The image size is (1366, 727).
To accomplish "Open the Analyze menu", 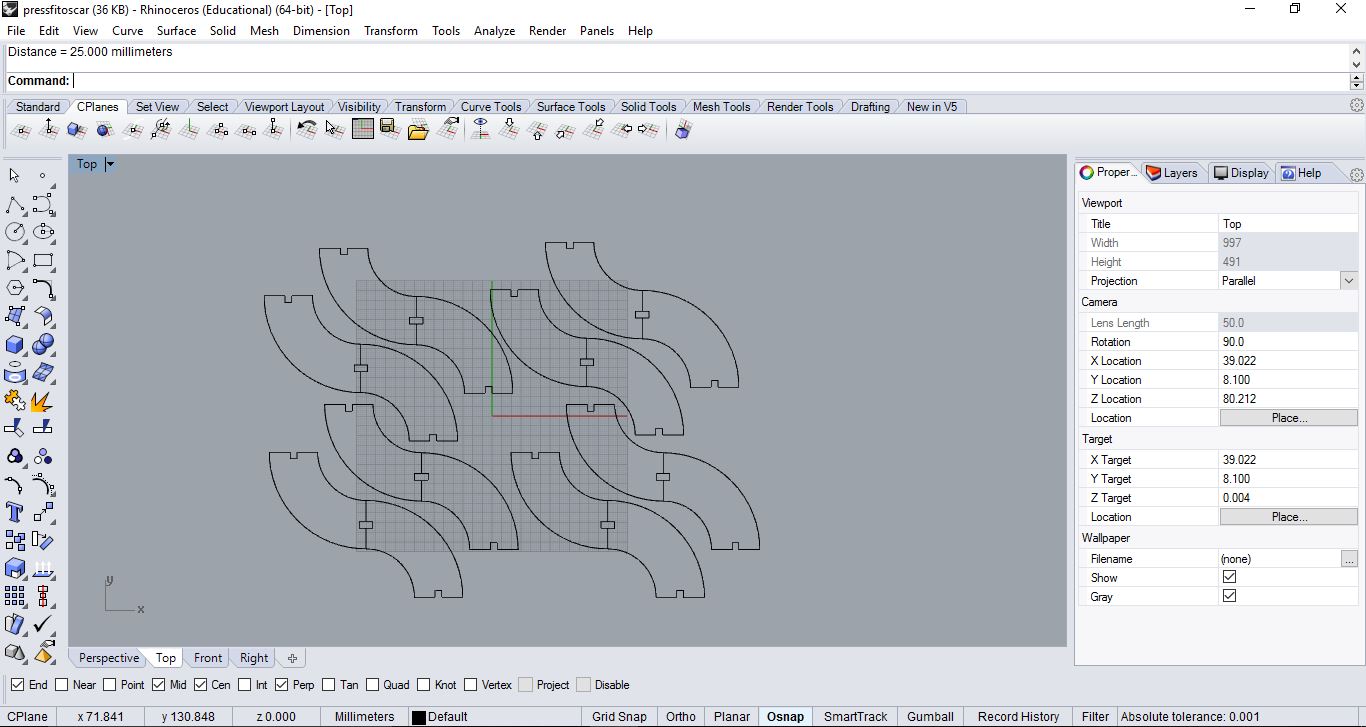I will tap(494, 31).
